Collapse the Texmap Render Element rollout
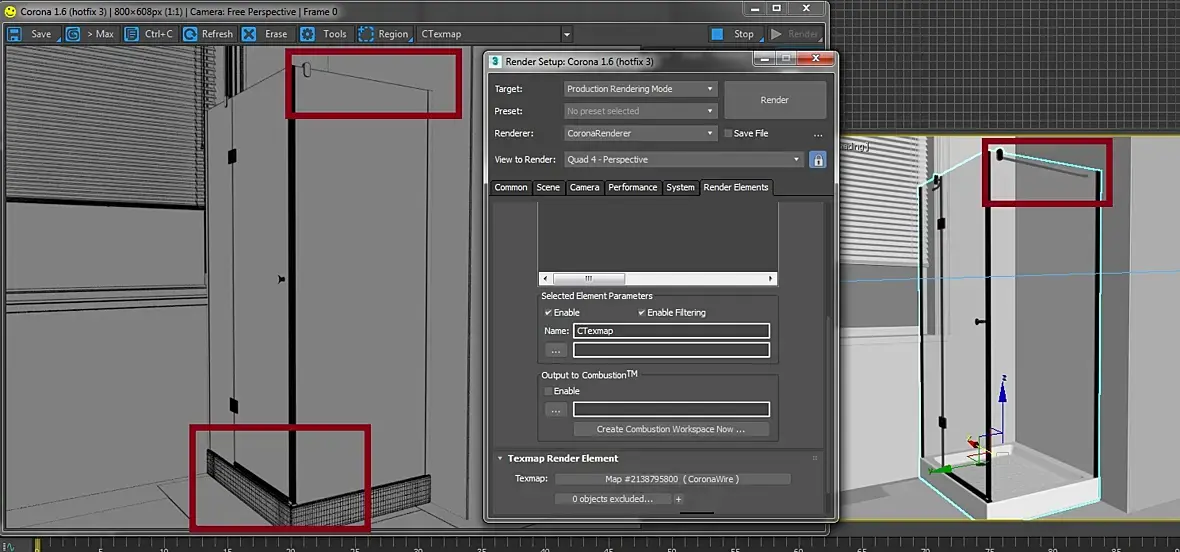 click(x=500, y=458)
